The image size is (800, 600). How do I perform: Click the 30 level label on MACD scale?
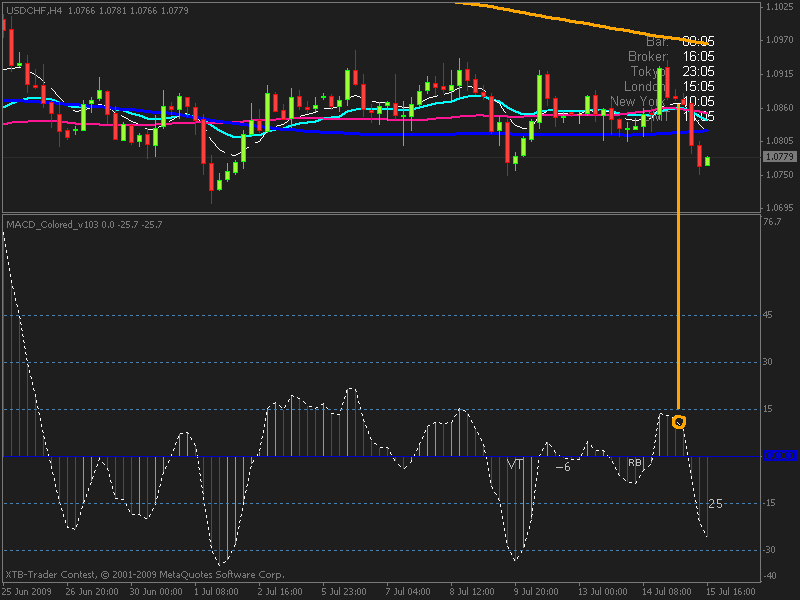point(768,362)
